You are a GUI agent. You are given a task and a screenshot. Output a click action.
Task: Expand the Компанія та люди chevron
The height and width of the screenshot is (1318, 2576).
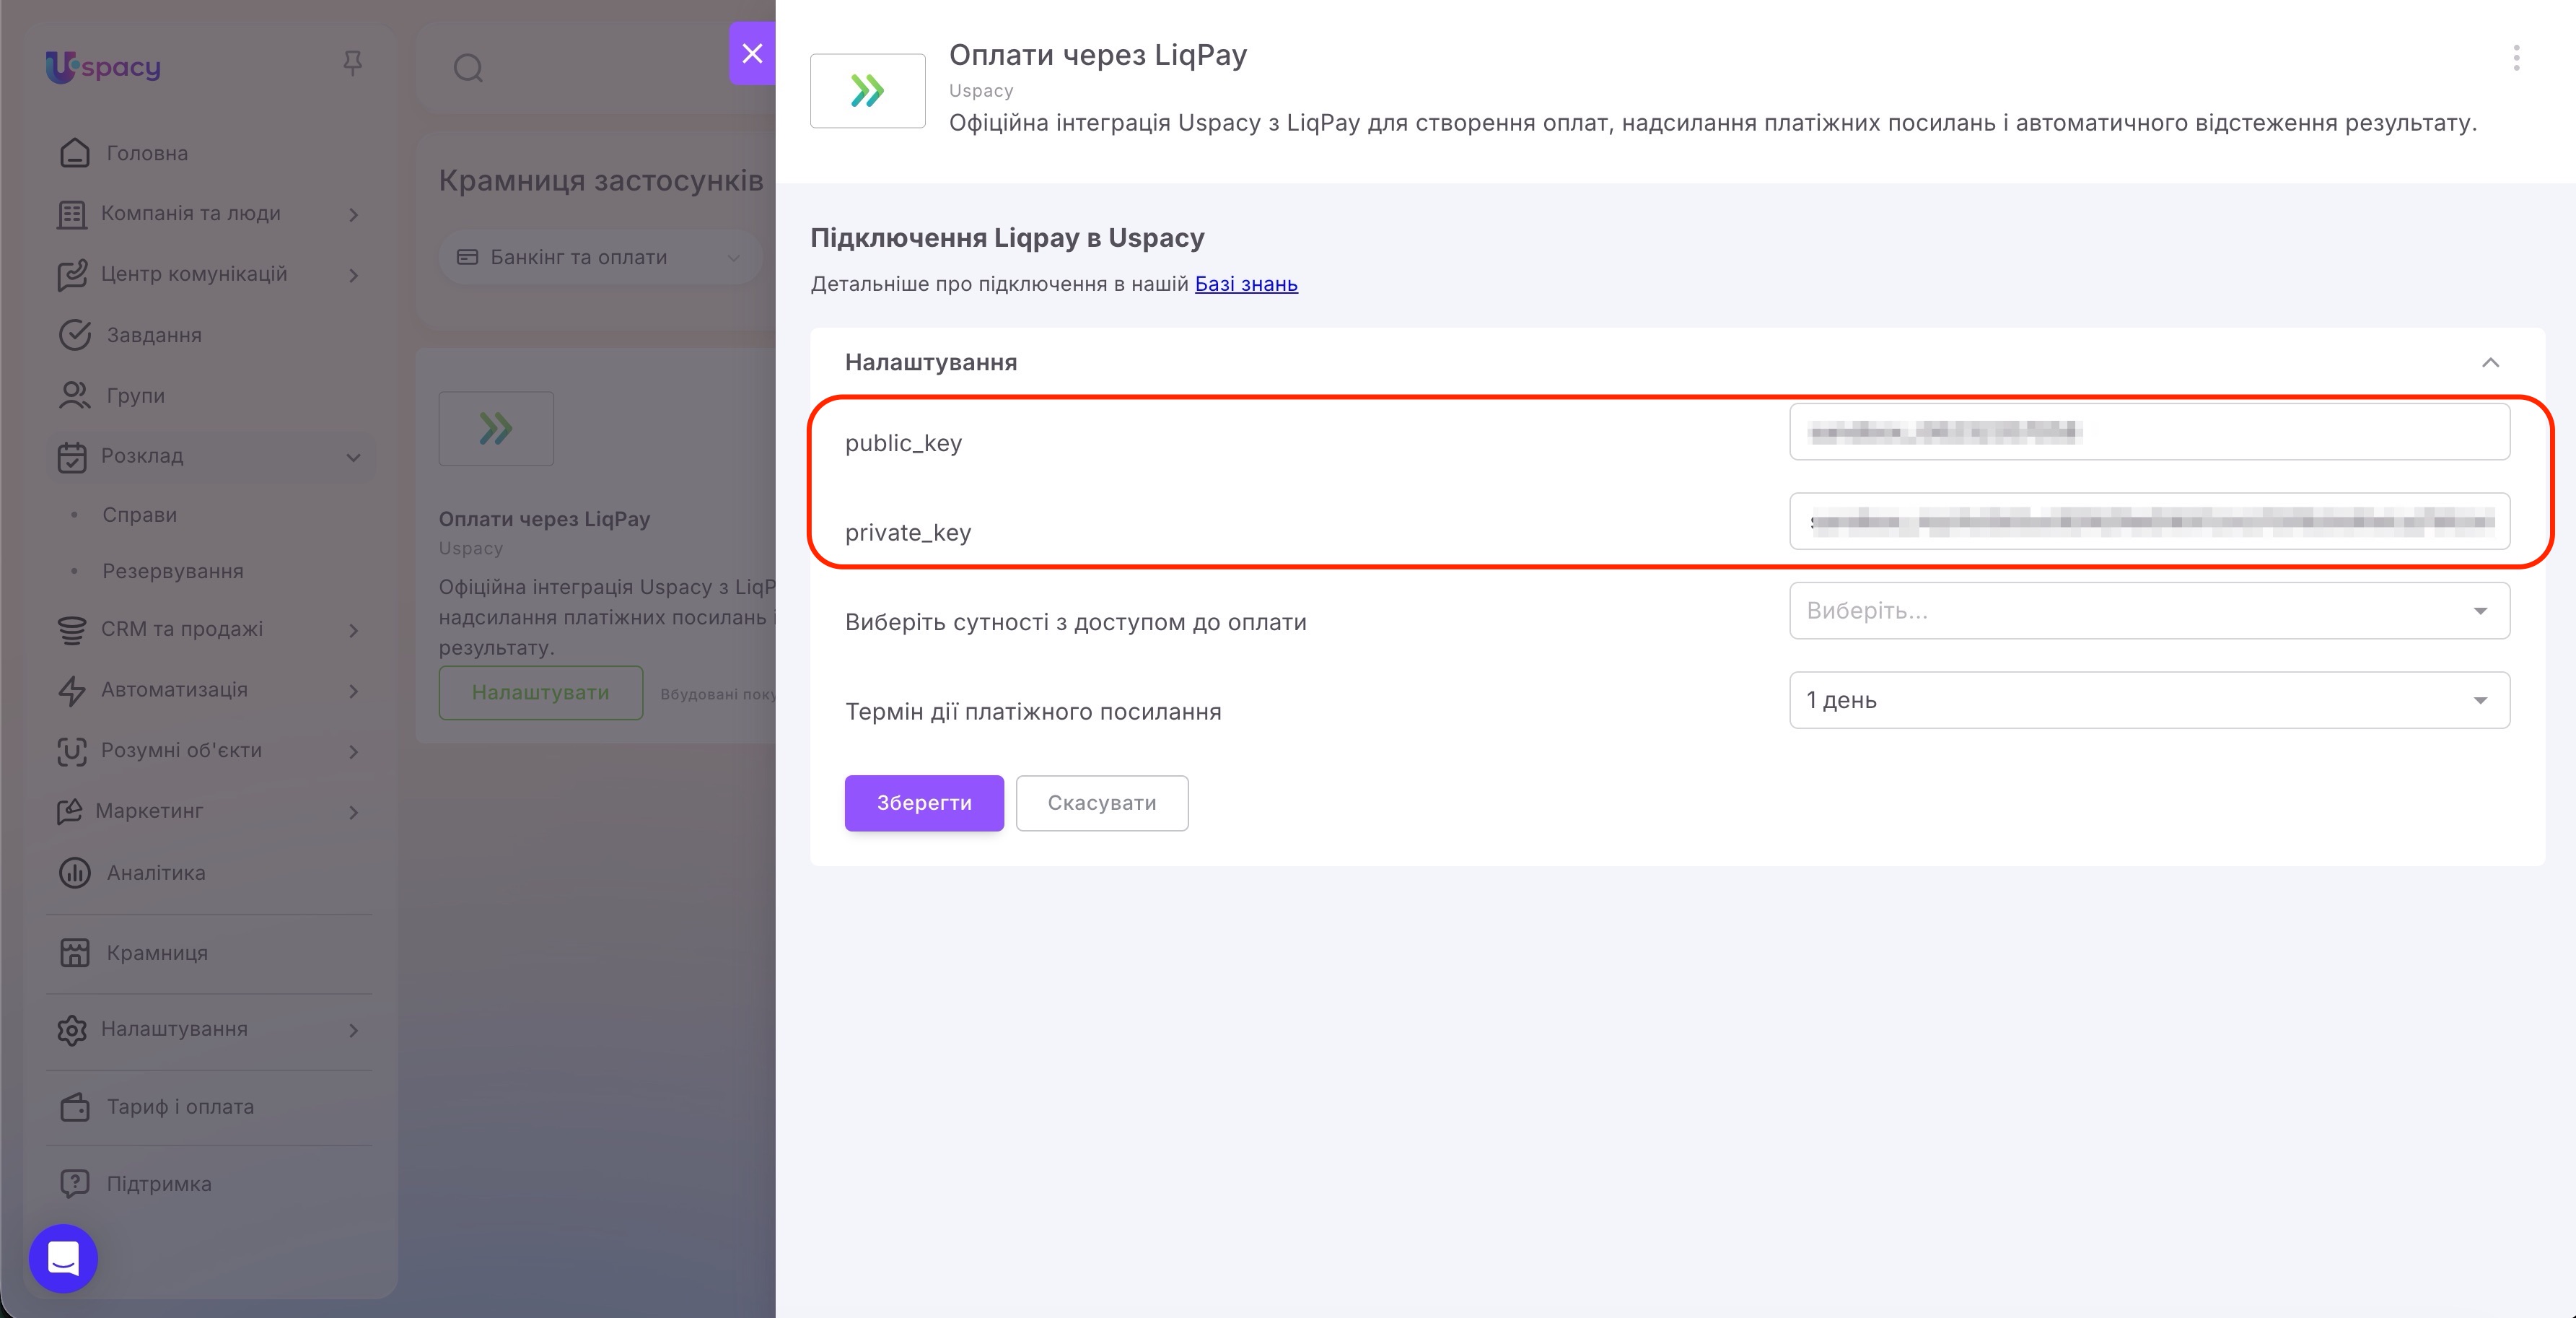pos(353,214)
